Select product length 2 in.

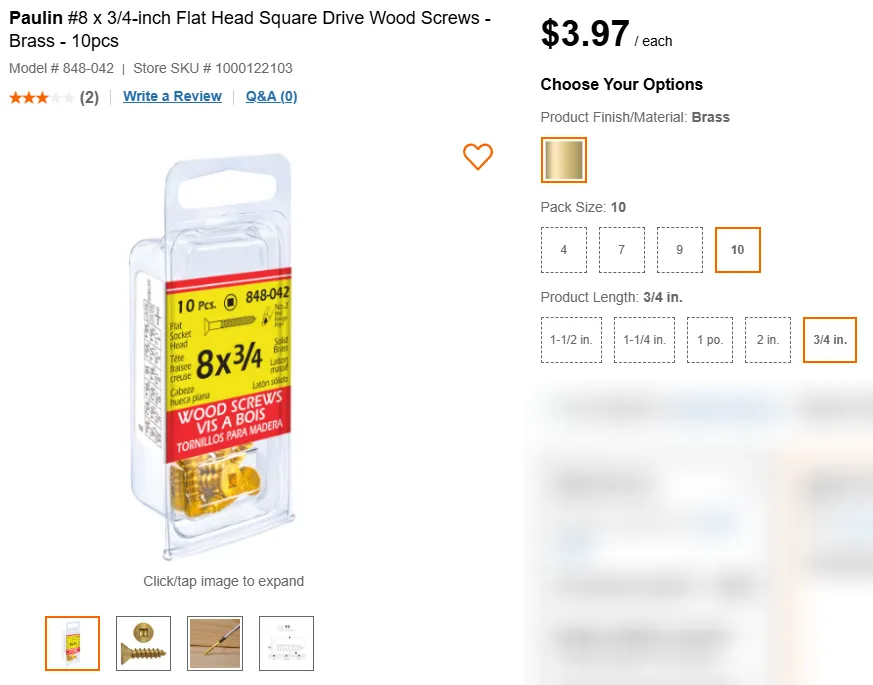(x=768, y=340)
